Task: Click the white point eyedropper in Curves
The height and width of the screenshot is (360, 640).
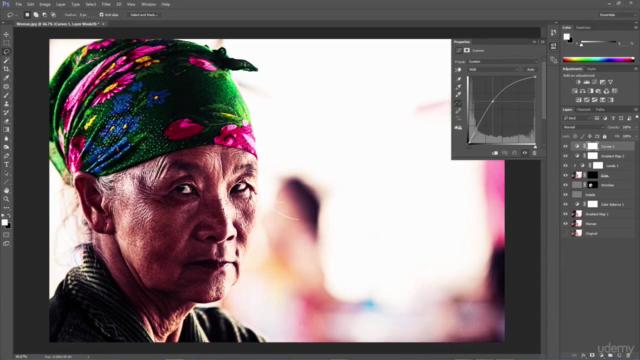Action: [458, 95]
